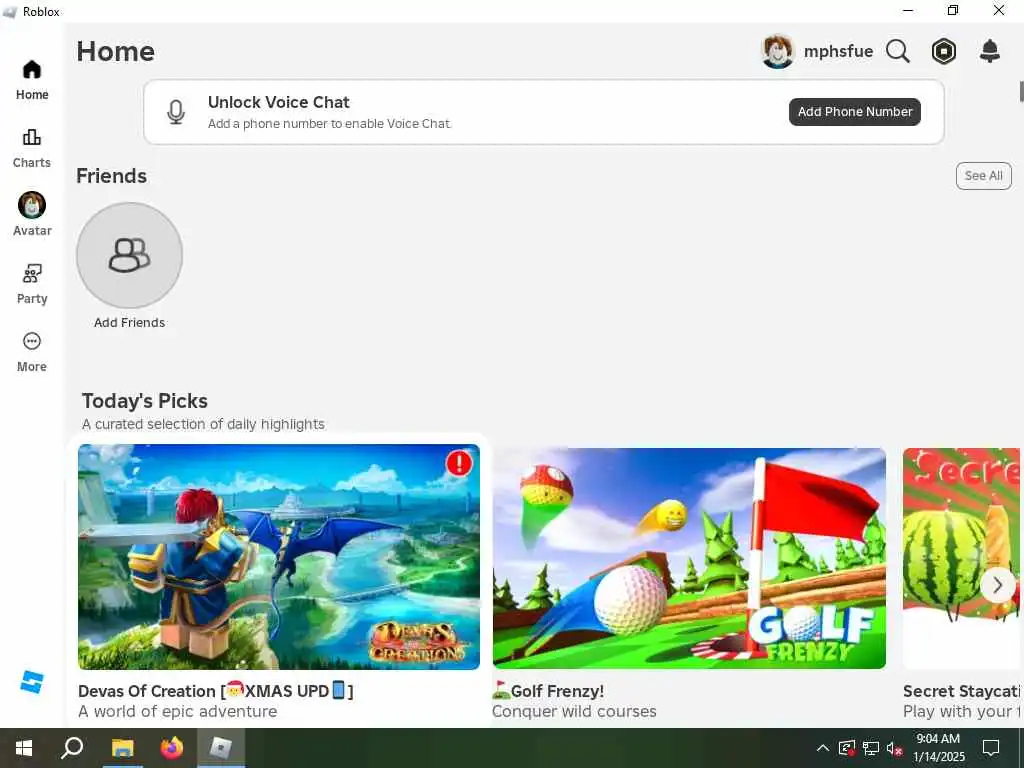Open File Explorer from taskbar
This screenshot has height=768, width=1024.
click(121, 748)
